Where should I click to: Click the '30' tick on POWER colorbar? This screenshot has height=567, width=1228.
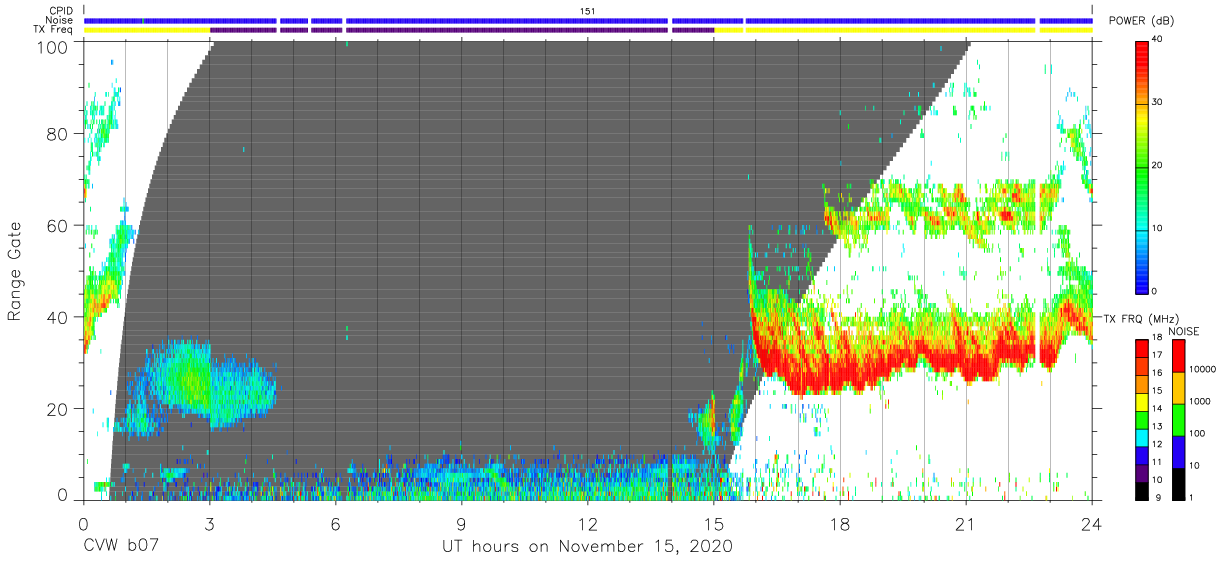(x=1157, y=102)
